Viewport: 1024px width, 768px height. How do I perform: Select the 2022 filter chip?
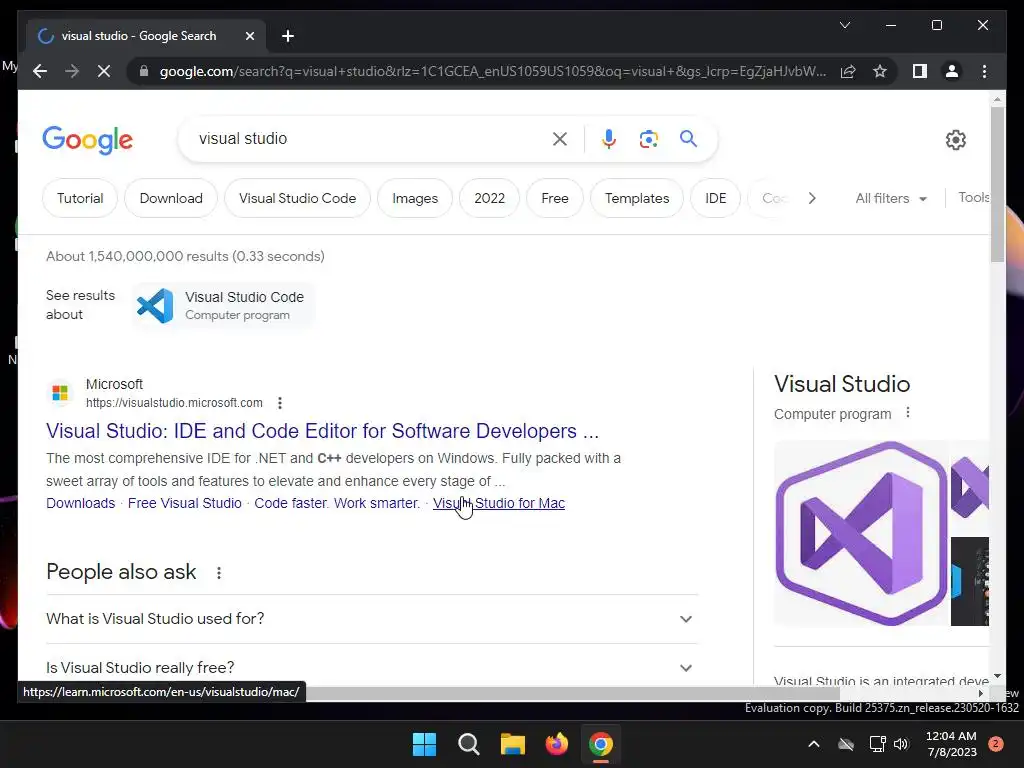pyautogui.click(x=489, y=198)
